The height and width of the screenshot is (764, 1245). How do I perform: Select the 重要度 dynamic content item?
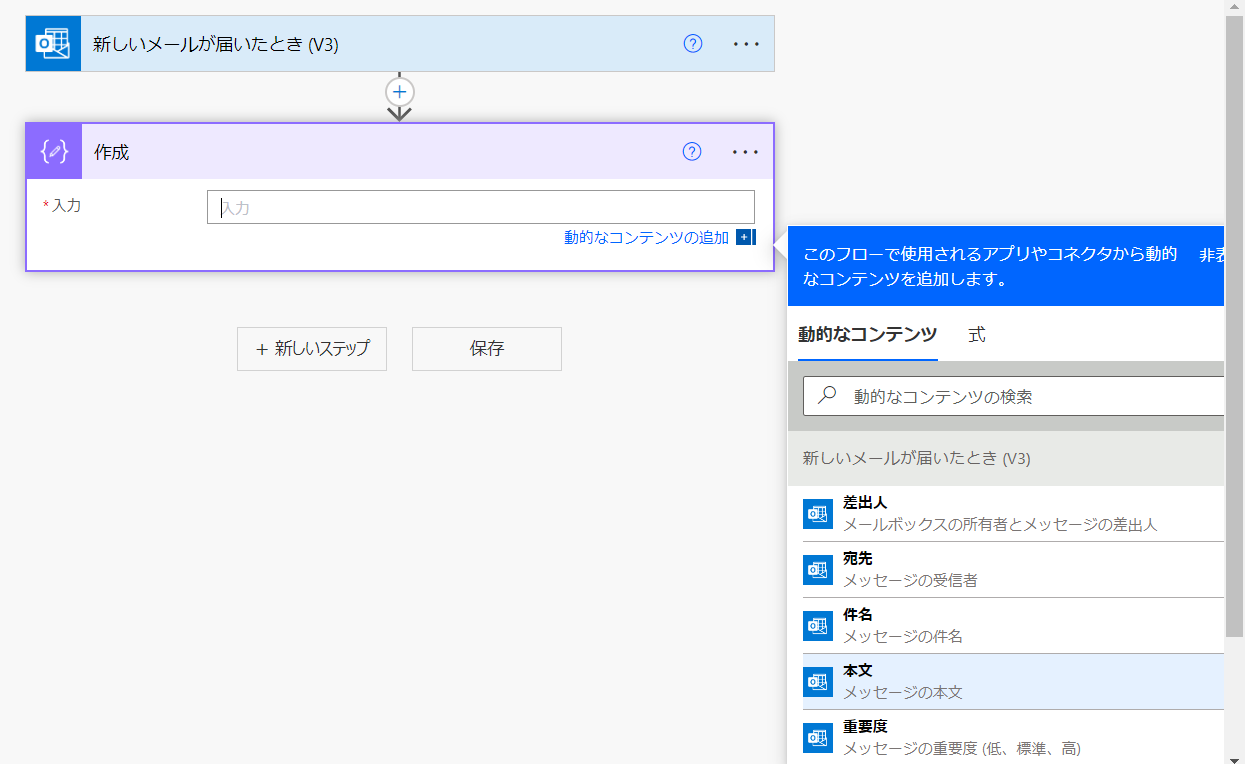pyautogui.click(x=1013, y=738)
